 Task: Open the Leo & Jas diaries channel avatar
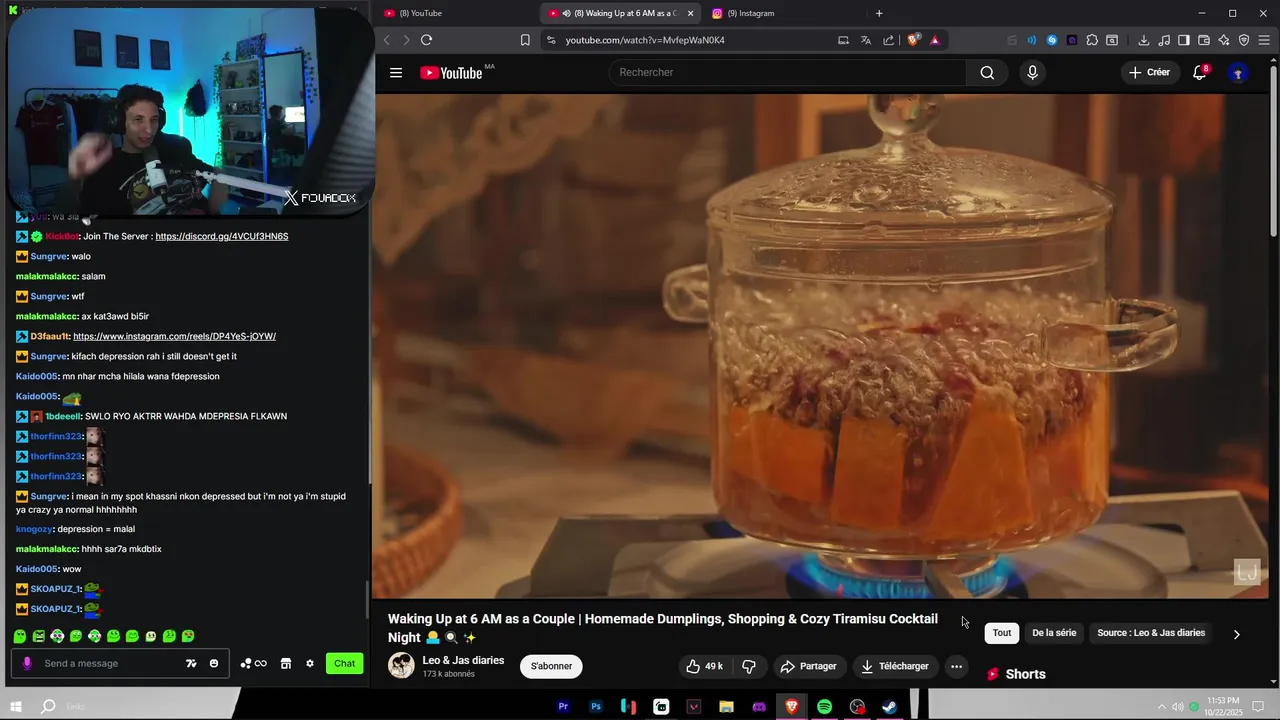[x=401, y=666]
